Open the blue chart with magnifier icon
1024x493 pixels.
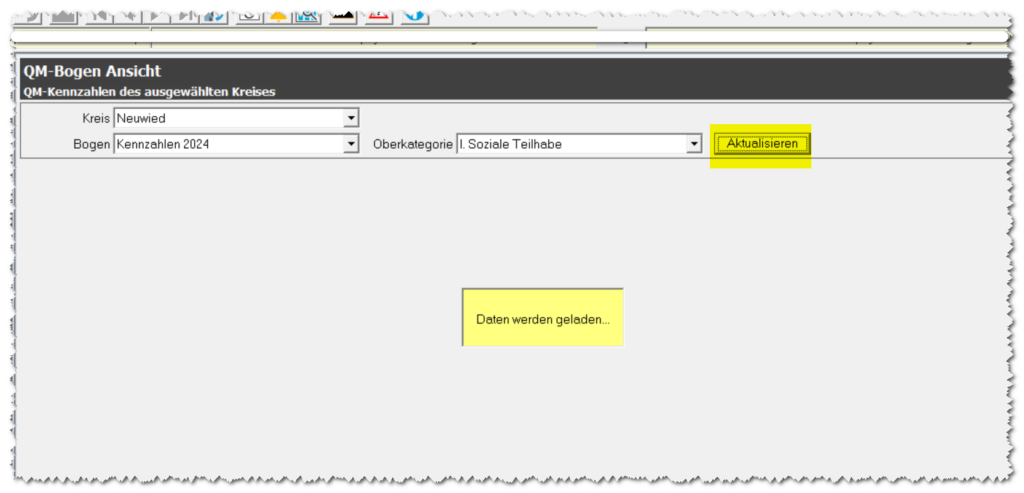click(309, 14)
